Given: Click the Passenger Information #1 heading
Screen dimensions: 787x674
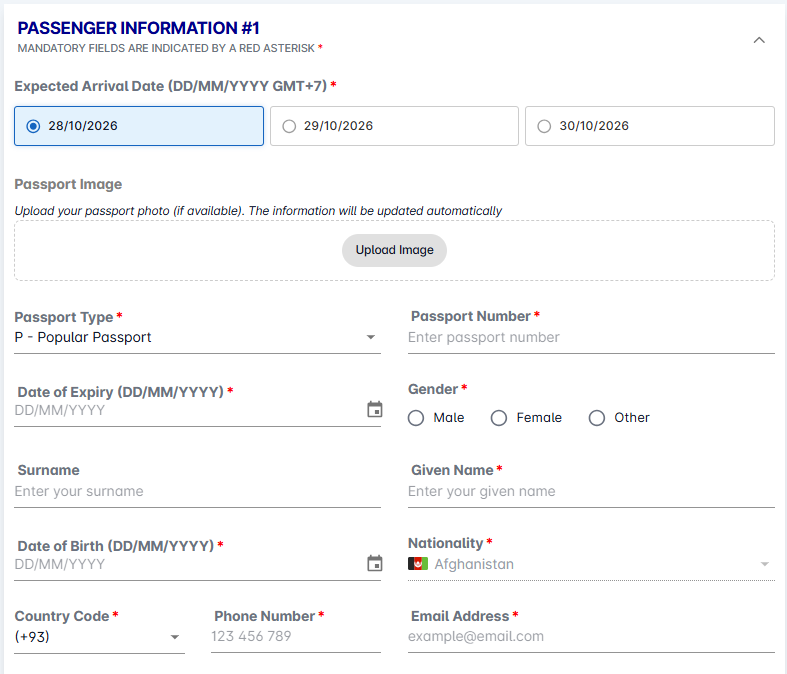Looking at the screenshot, I should tap(139, 28).
